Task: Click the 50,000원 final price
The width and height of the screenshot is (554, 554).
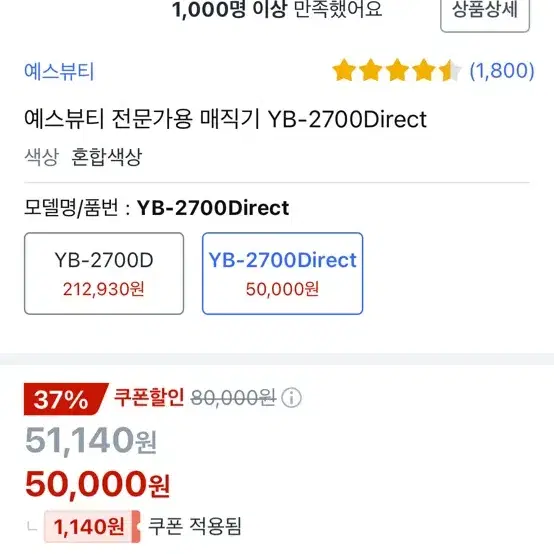Action: pos(98,484)
